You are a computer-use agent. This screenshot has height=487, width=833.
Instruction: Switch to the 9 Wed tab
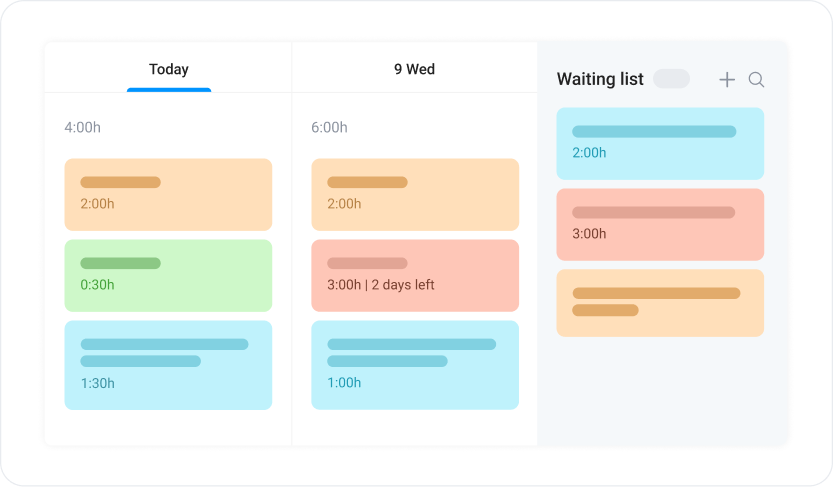pyautogui.click(x=414, y=69)
